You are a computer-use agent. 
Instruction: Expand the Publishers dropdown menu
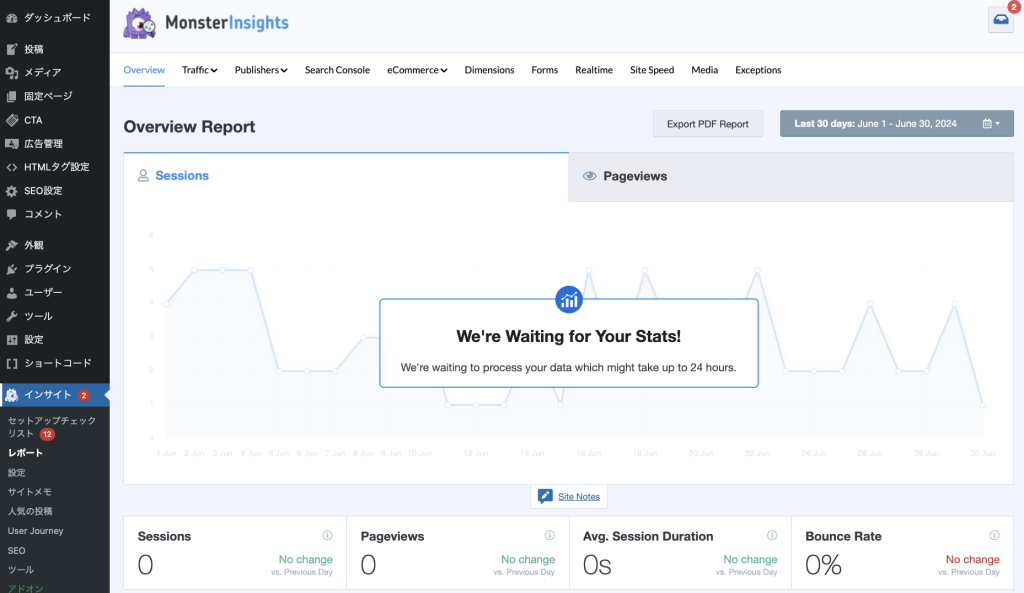260,70
